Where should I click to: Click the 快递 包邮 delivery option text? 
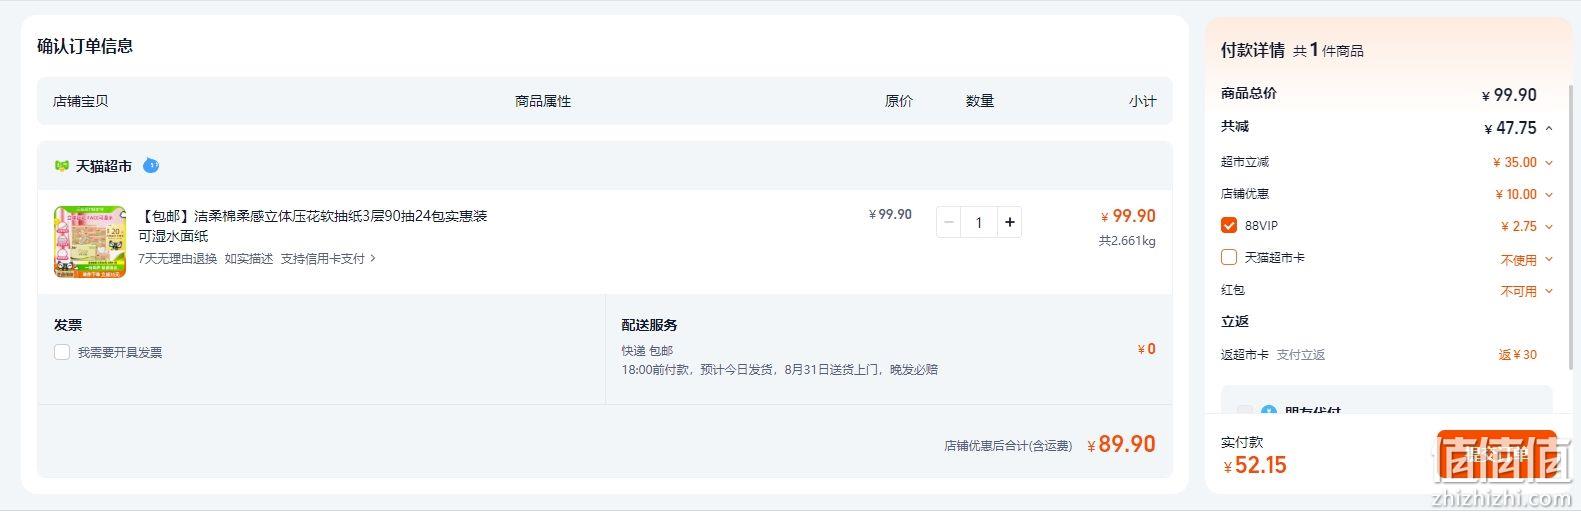click(647, 351)
